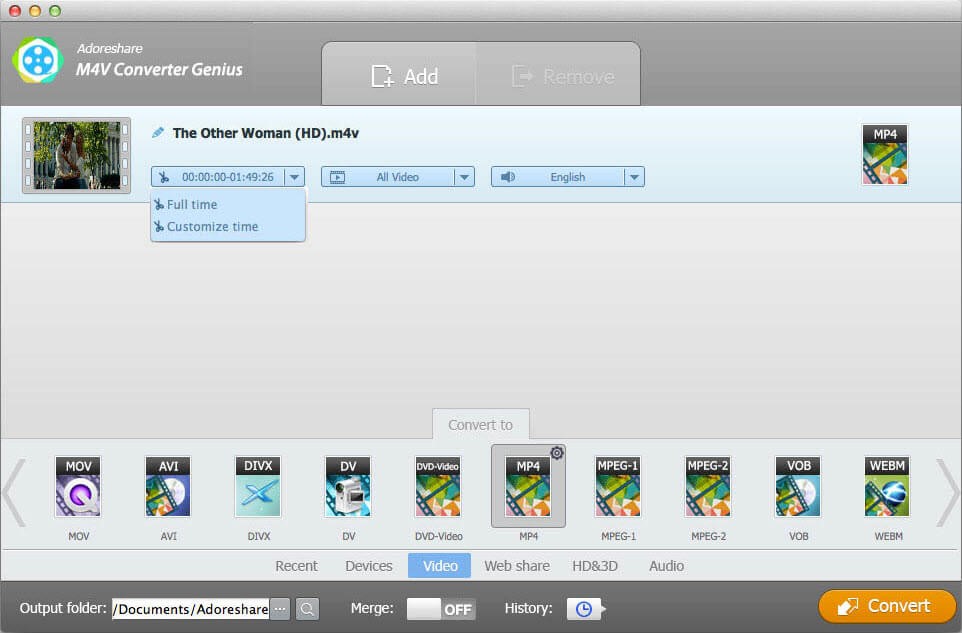The height and width of the screenshot is (633, 962).
Task: Select the MOV format icon
Action: coord(78,487)
